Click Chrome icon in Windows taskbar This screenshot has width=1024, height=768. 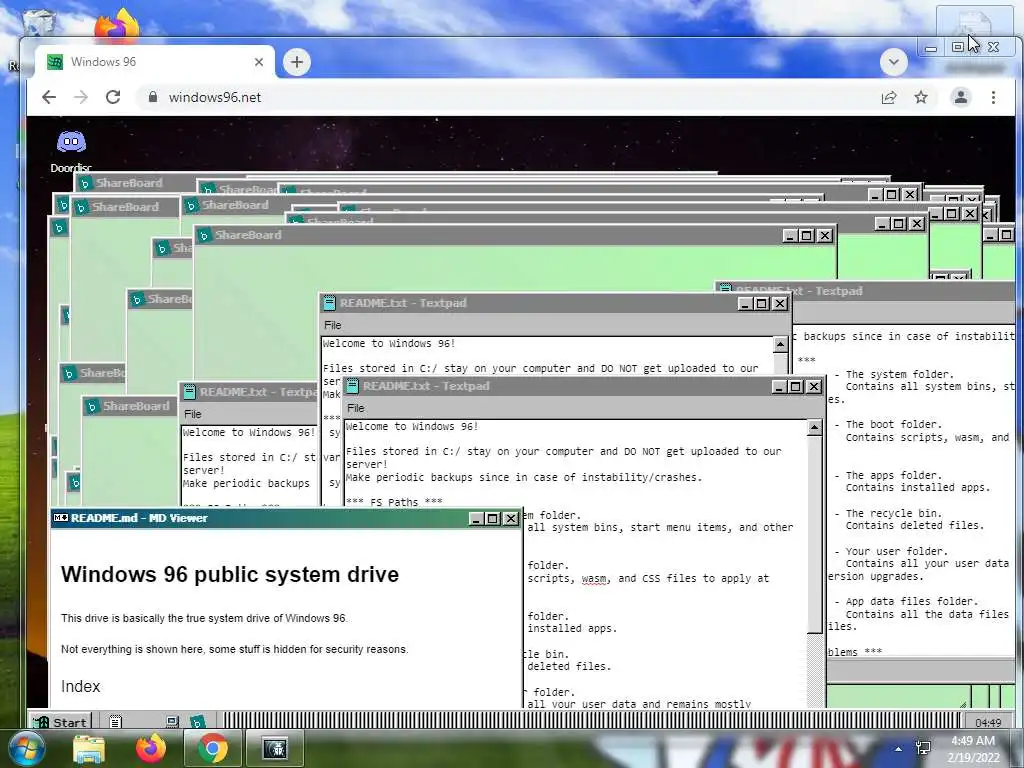[213, 748]
